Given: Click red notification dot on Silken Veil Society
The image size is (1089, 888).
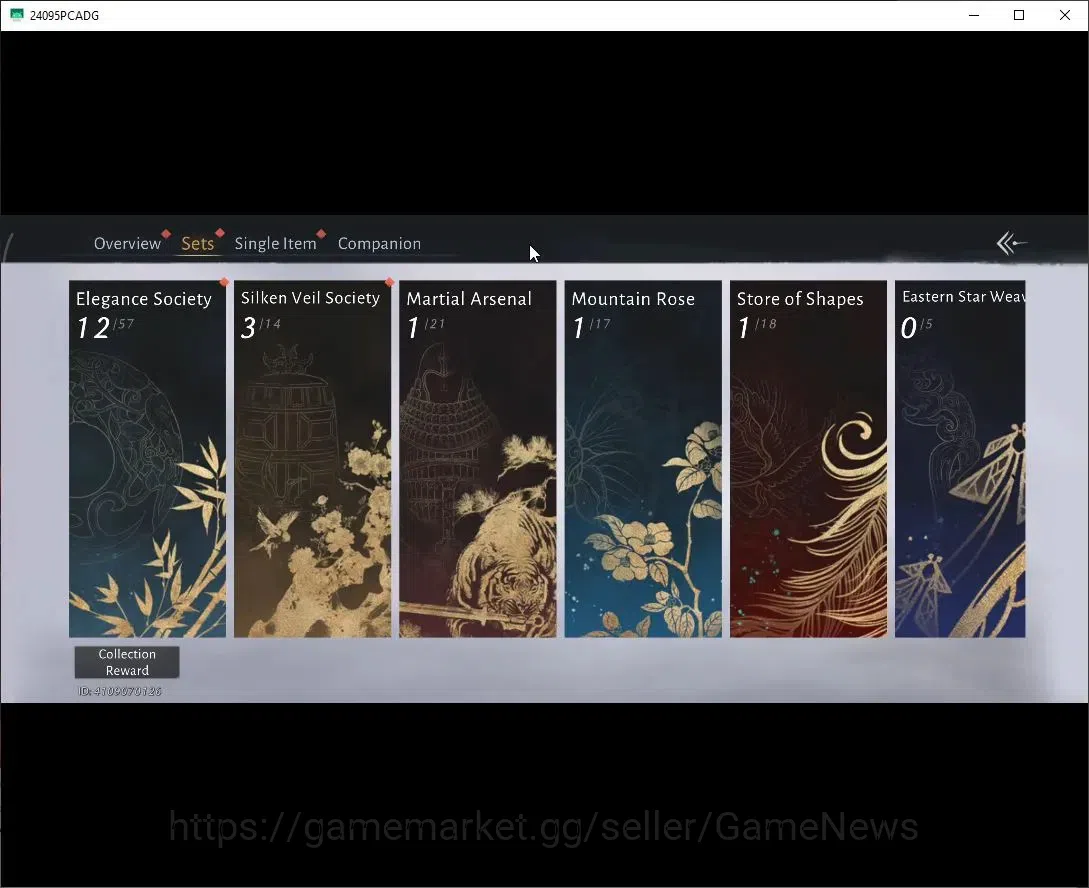Looking at the screenshot, I should click(x=389, y=282).
